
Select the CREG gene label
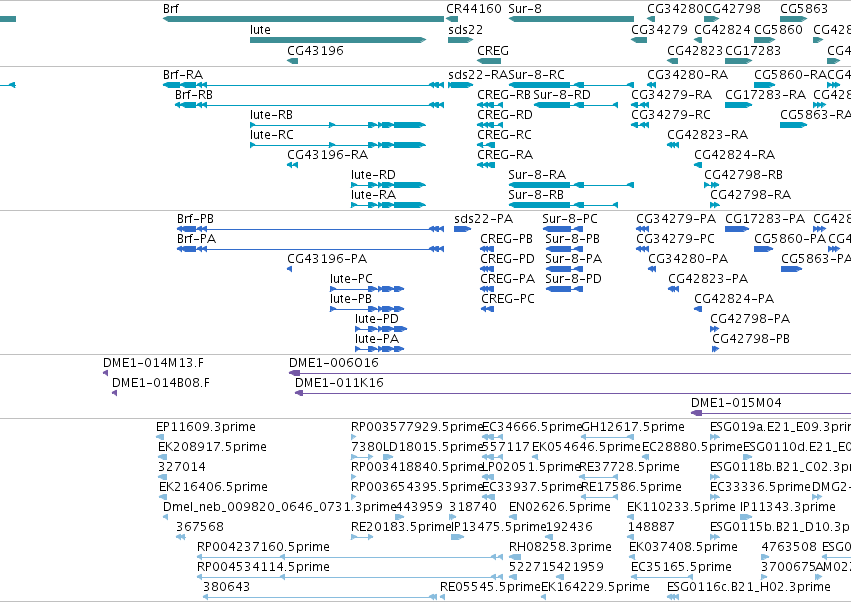pos(493,50)
